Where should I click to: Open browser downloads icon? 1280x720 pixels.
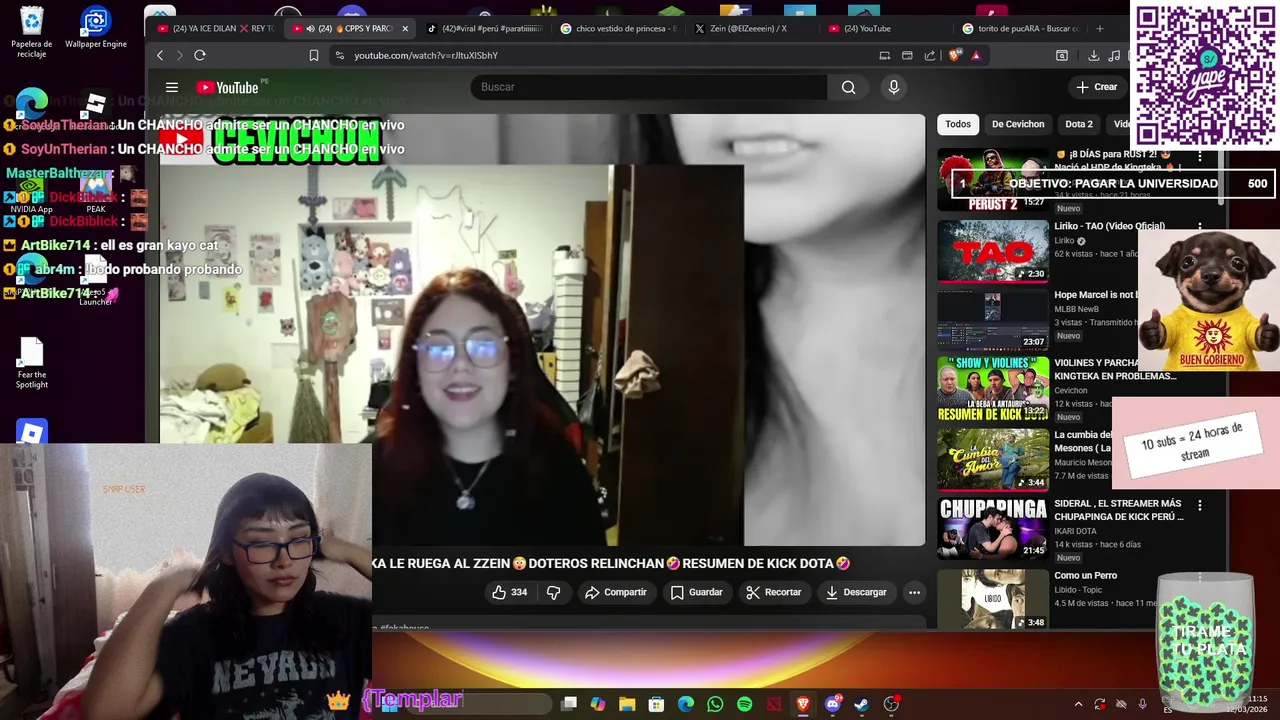tap(1093, 55)
